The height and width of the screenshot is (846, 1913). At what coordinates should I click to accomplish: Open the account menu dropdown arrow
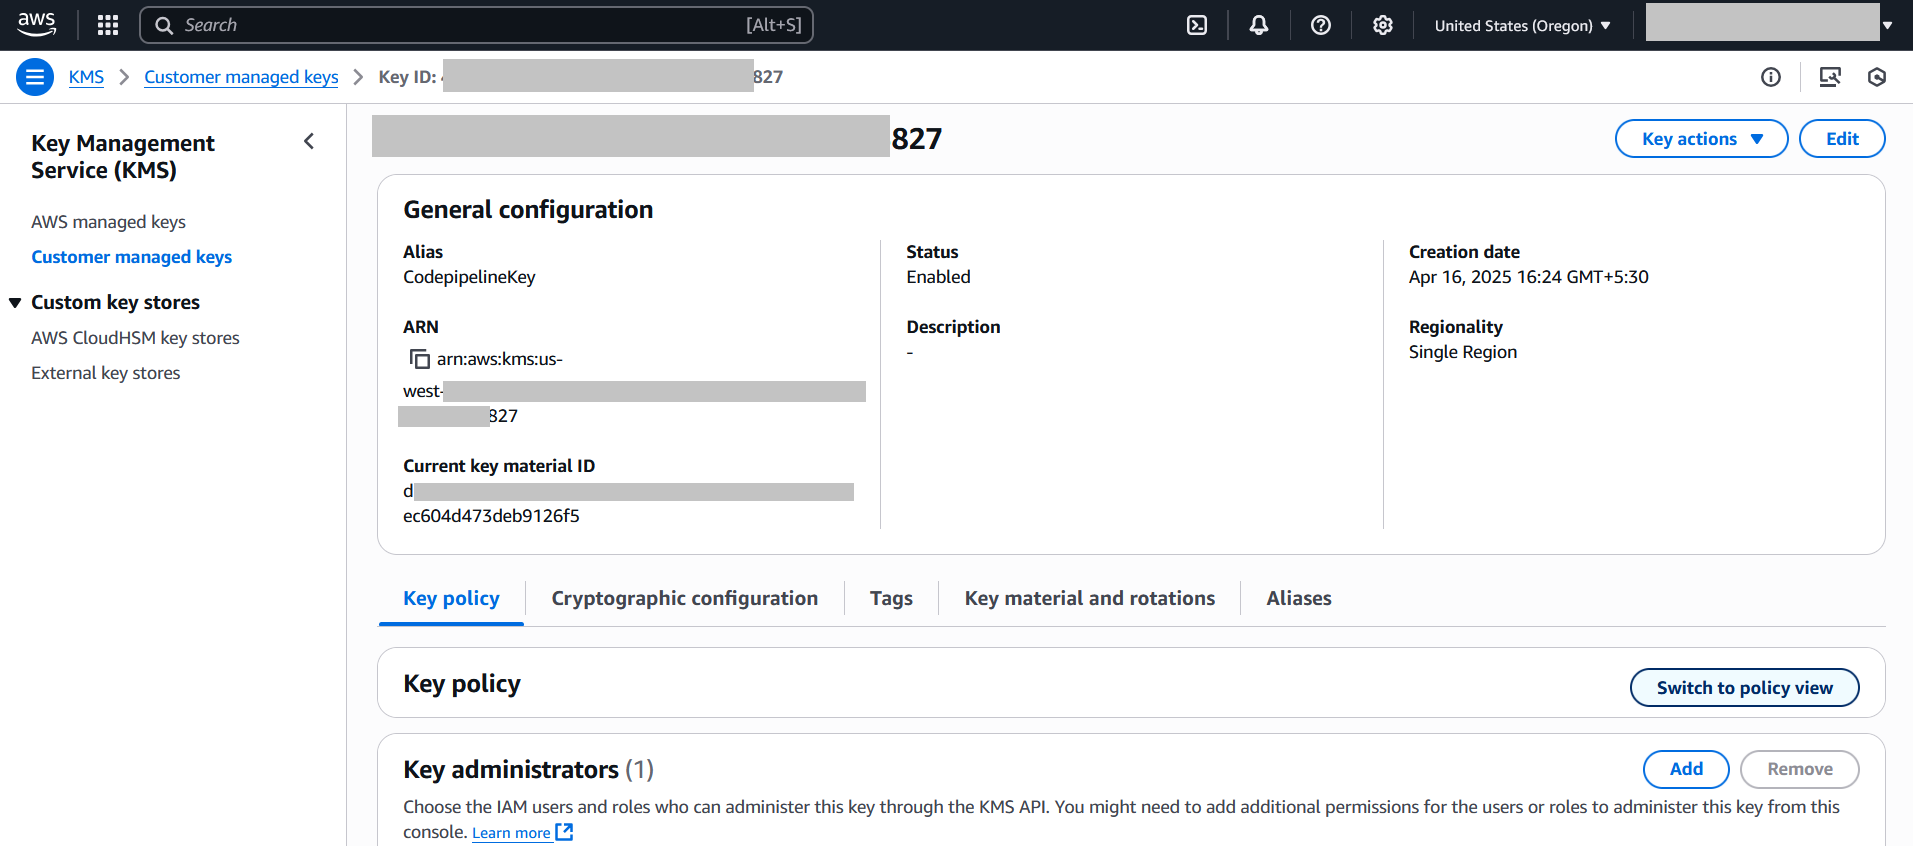[1887, 25]
